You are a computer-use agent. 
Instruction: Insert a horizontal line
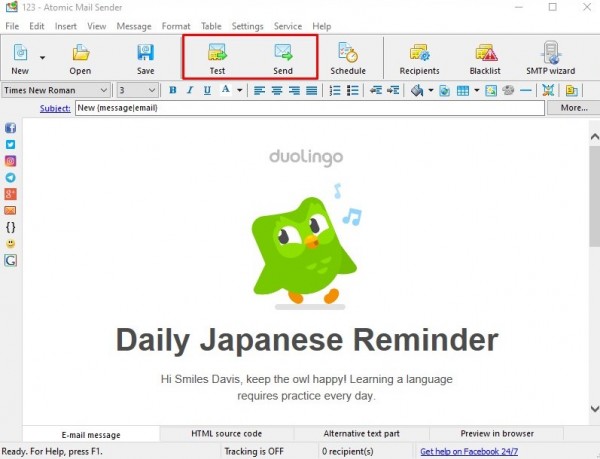[526, 91]
